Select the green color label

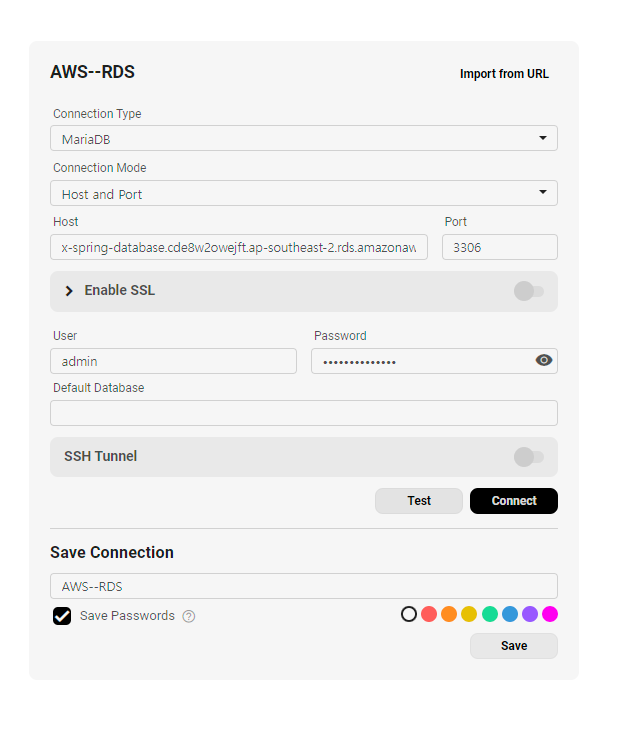pyautogui.click(x=490, y=614)
